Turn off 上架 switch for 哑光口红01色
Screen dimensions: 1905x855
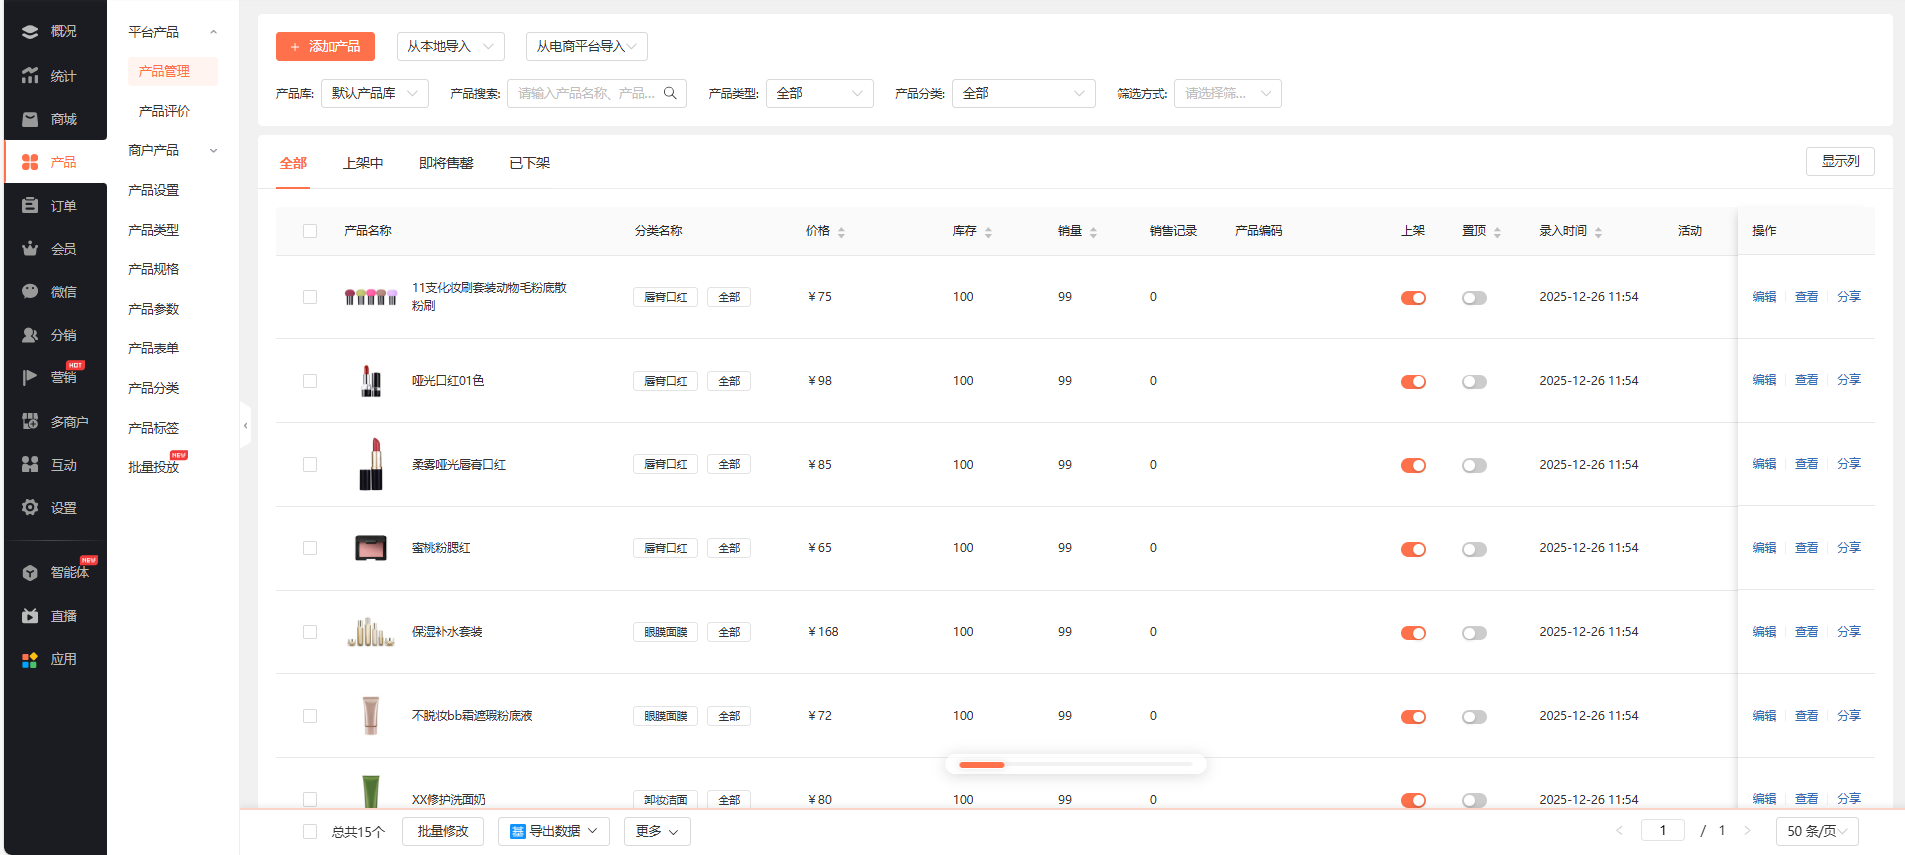click(x=1413, y=382)
